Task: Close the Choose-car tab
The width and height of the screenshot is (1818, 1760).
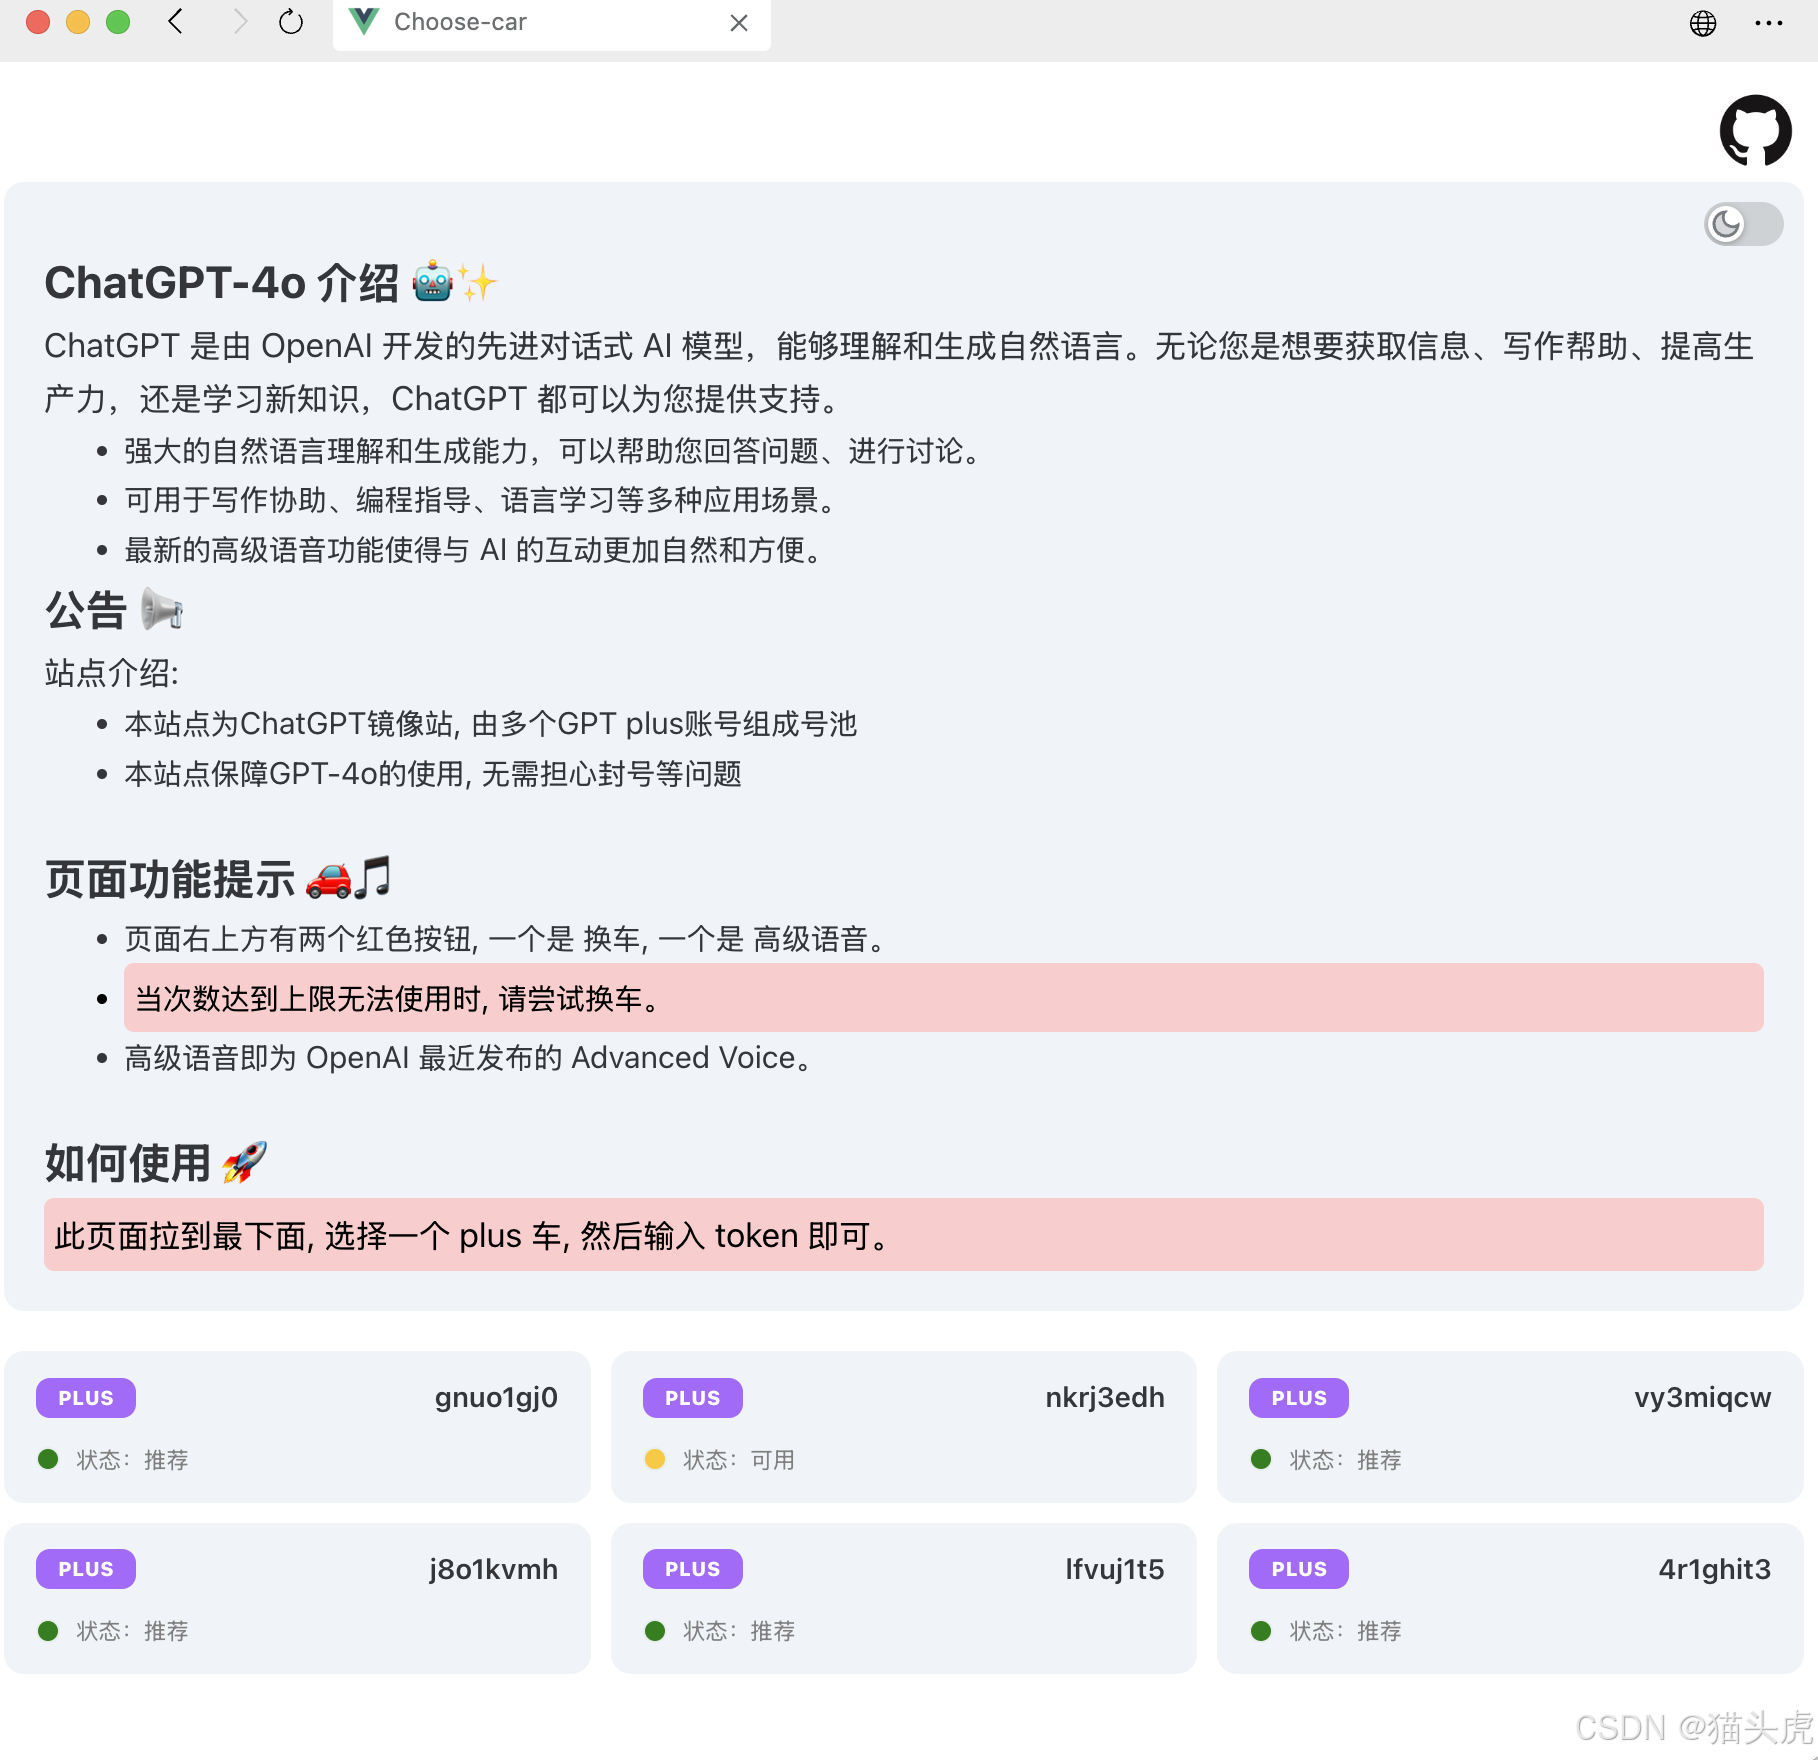Action: tap(739, 23)
